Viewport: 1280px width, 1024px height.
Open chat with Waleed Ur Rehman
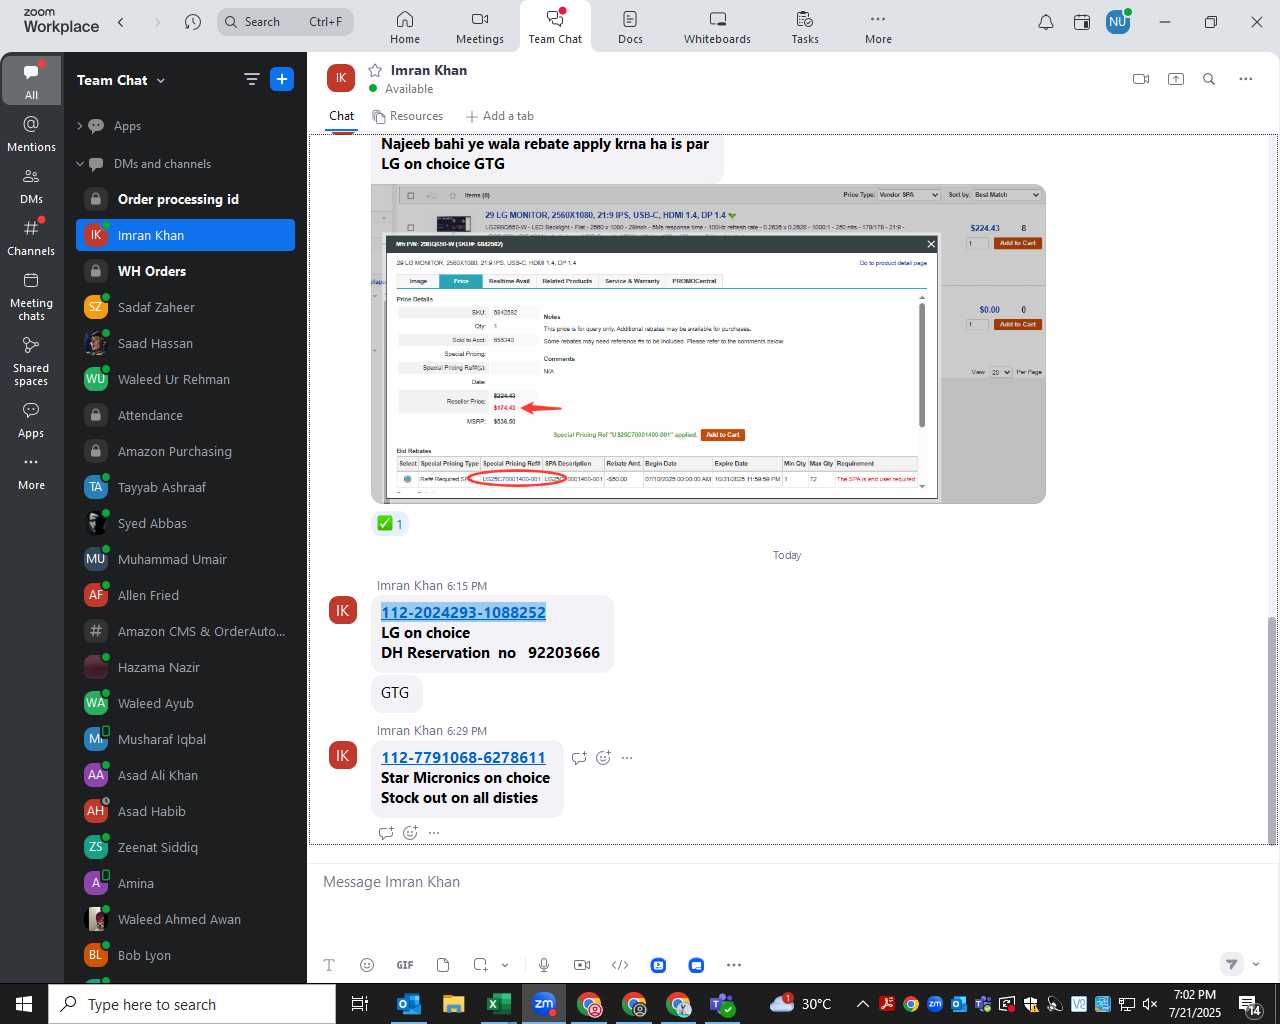tap(185, 379)
